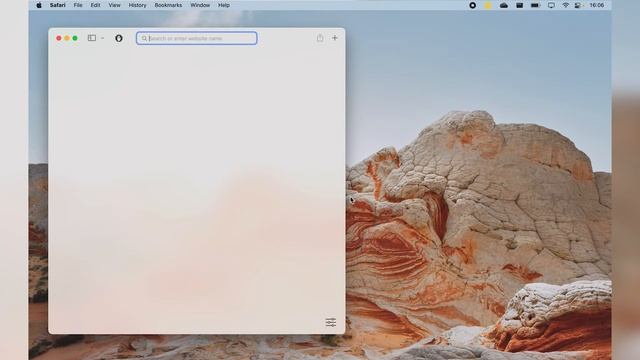640x360 pixels.
Task: Open the privacy report shield icon
Action: 119,38
